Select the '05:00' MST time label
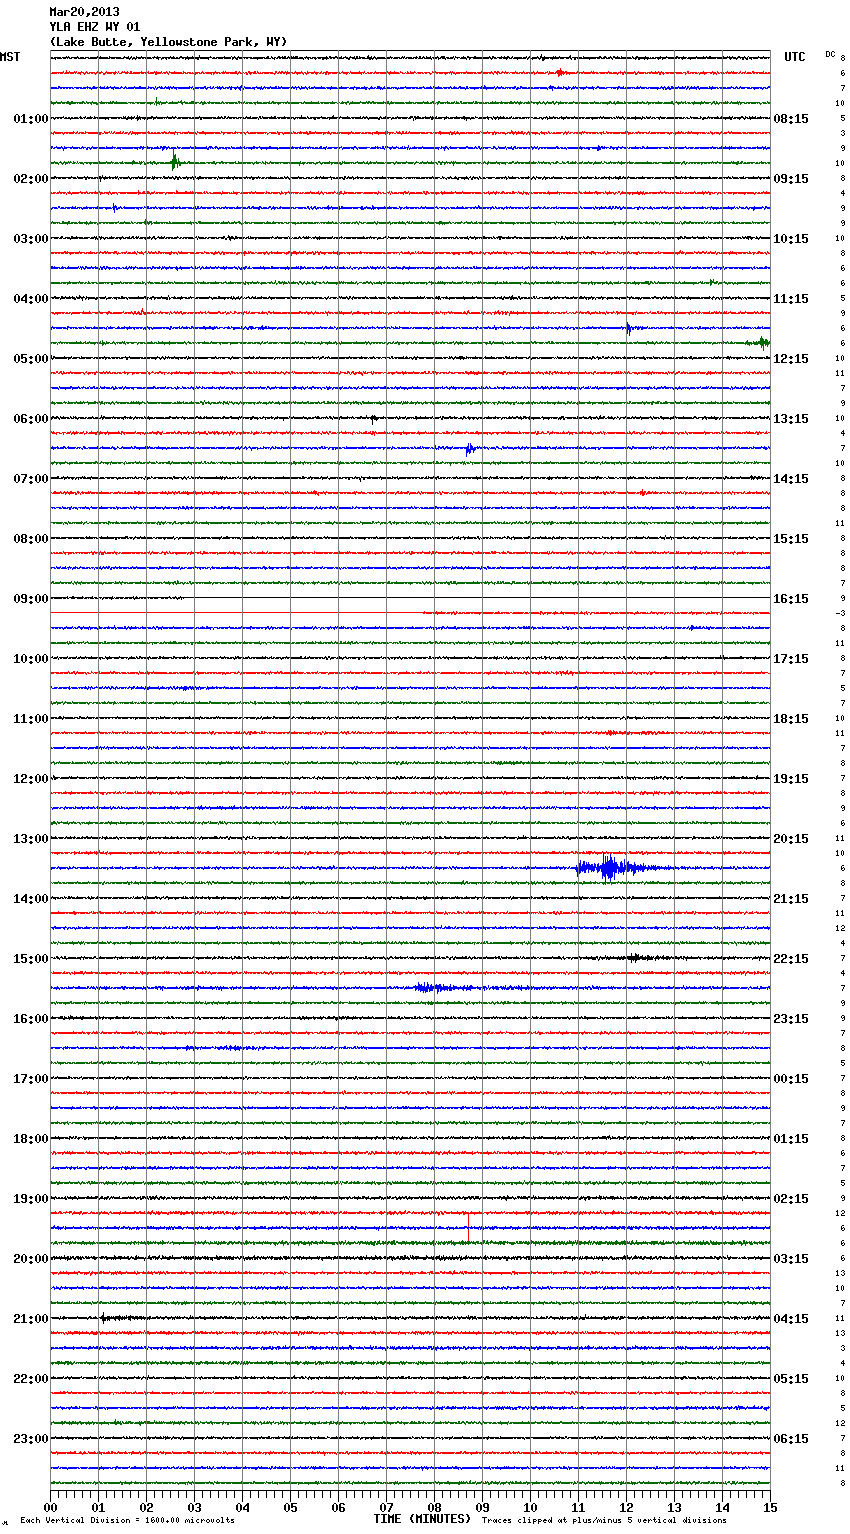 pyautogui.click(x=31, y=359)
